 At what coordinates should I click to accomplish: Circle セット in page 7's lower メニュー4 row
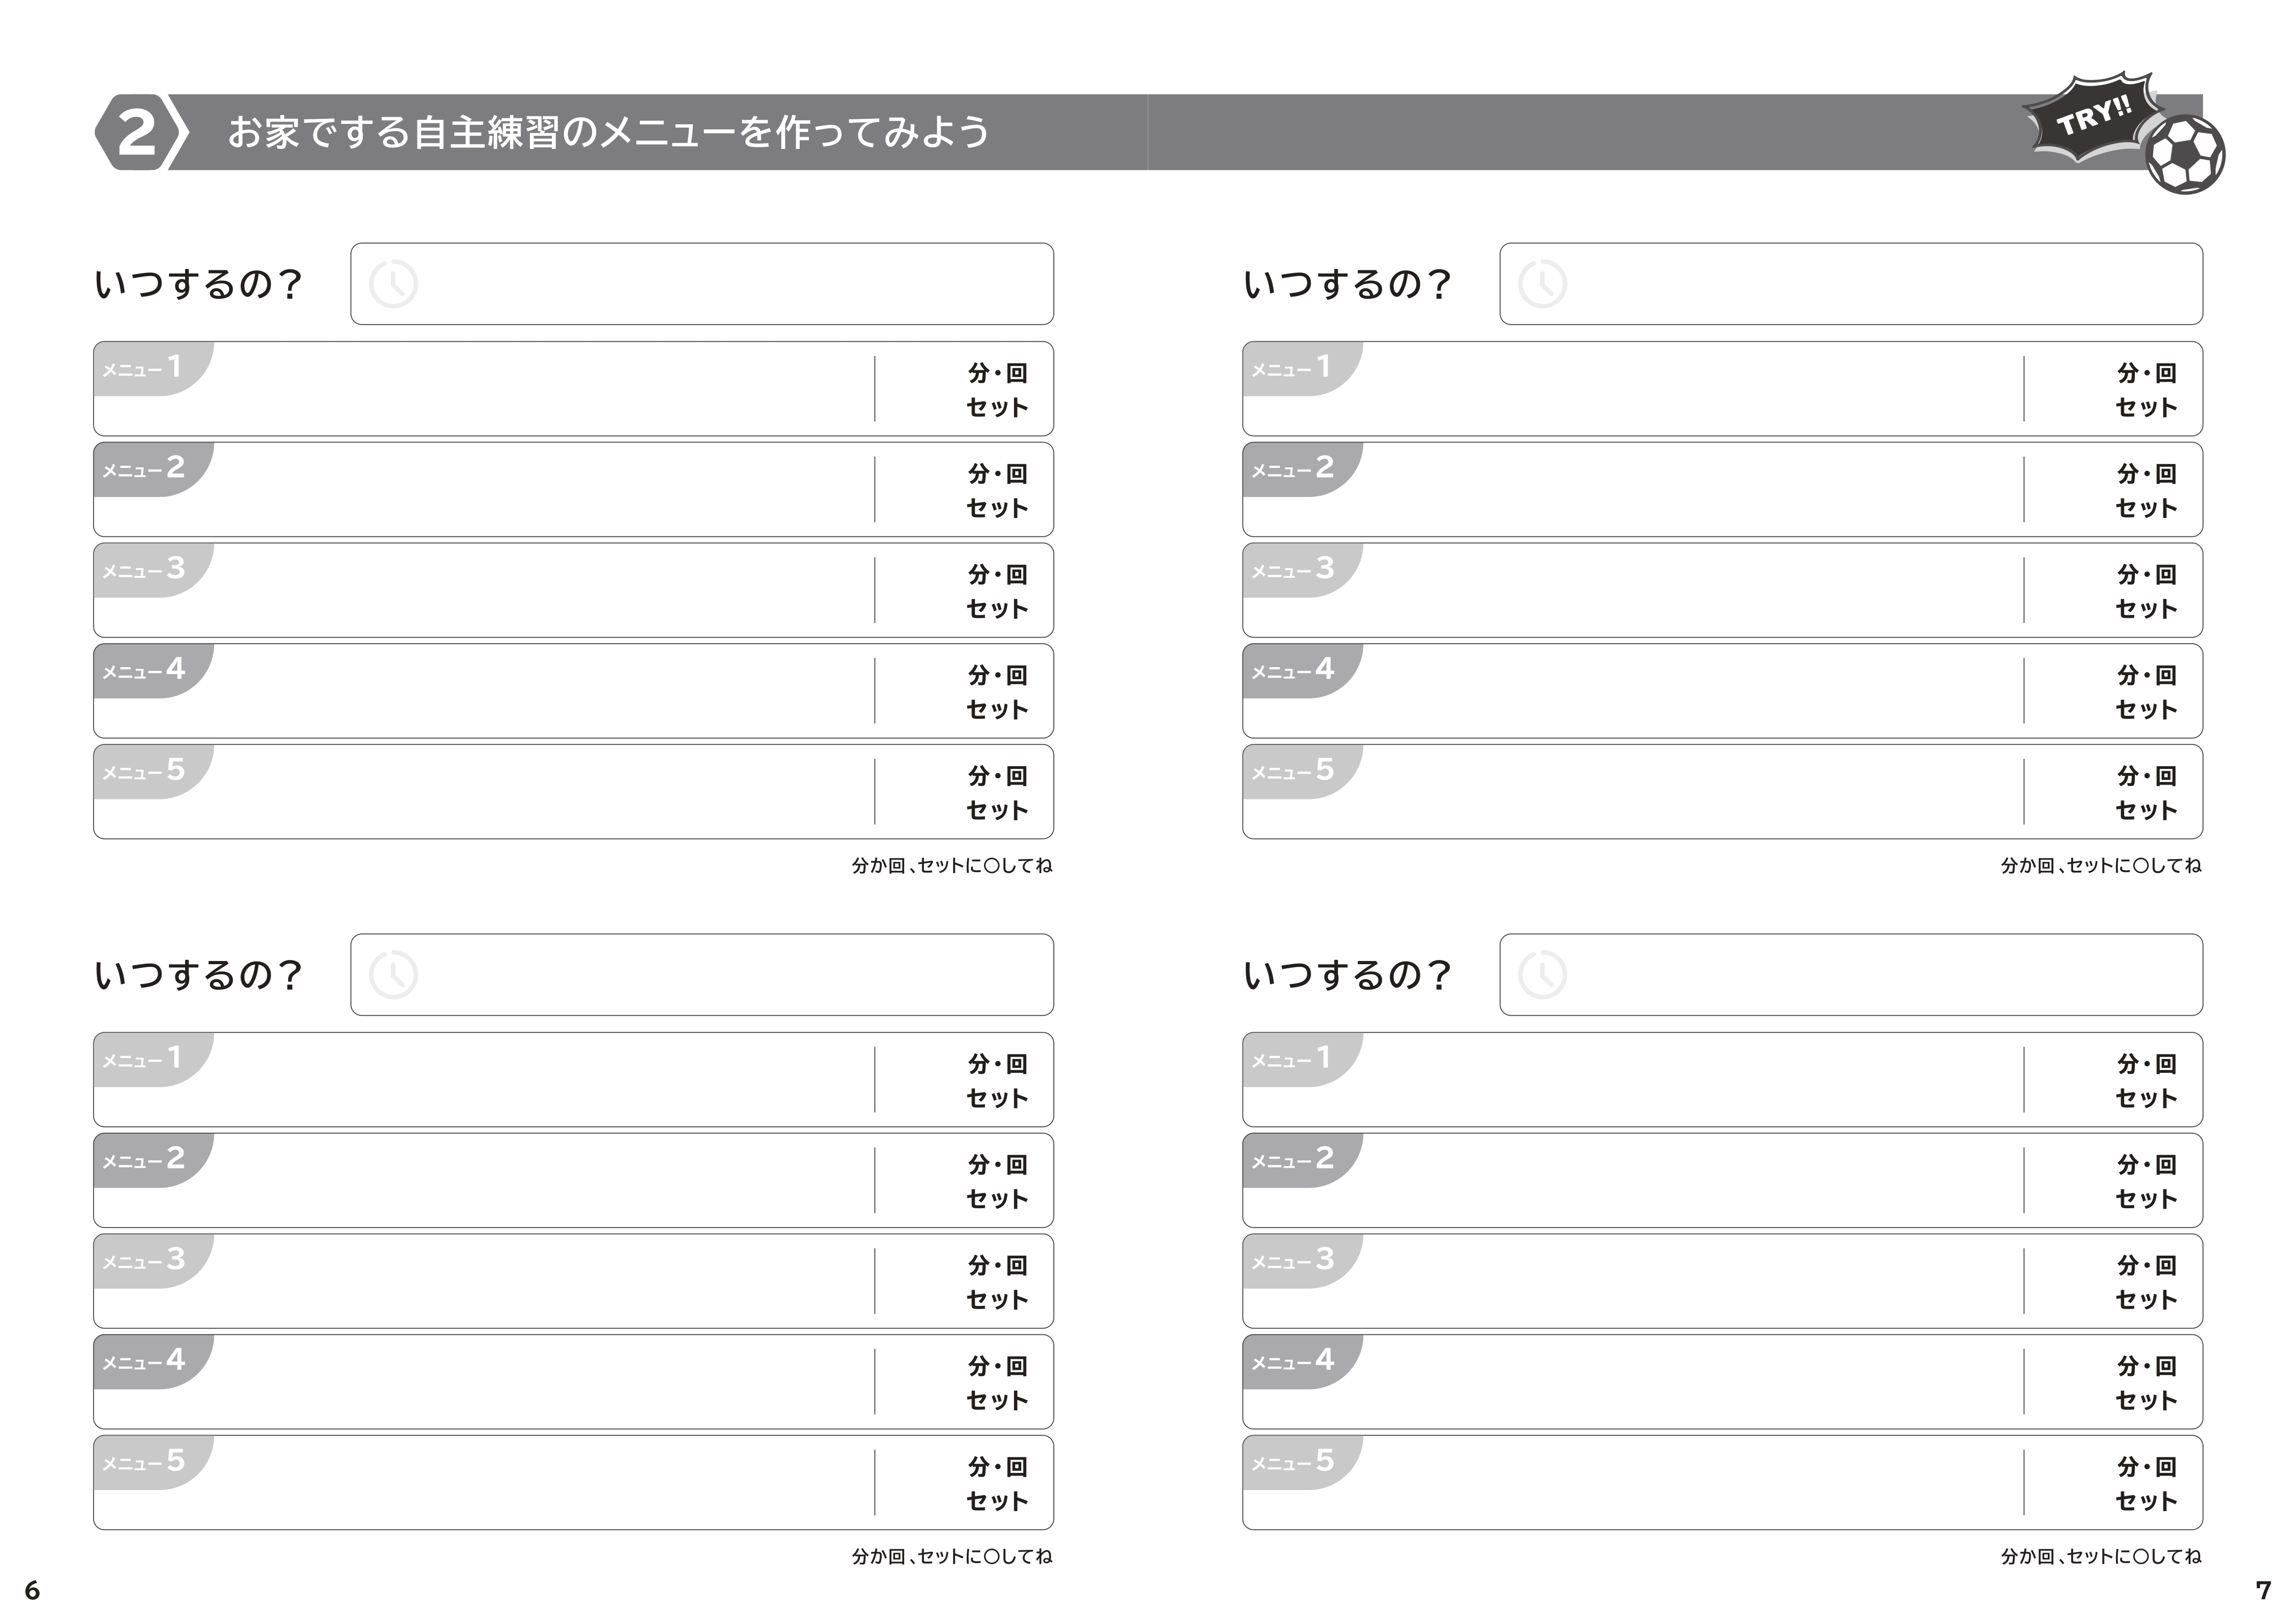click(2145, 1400)
